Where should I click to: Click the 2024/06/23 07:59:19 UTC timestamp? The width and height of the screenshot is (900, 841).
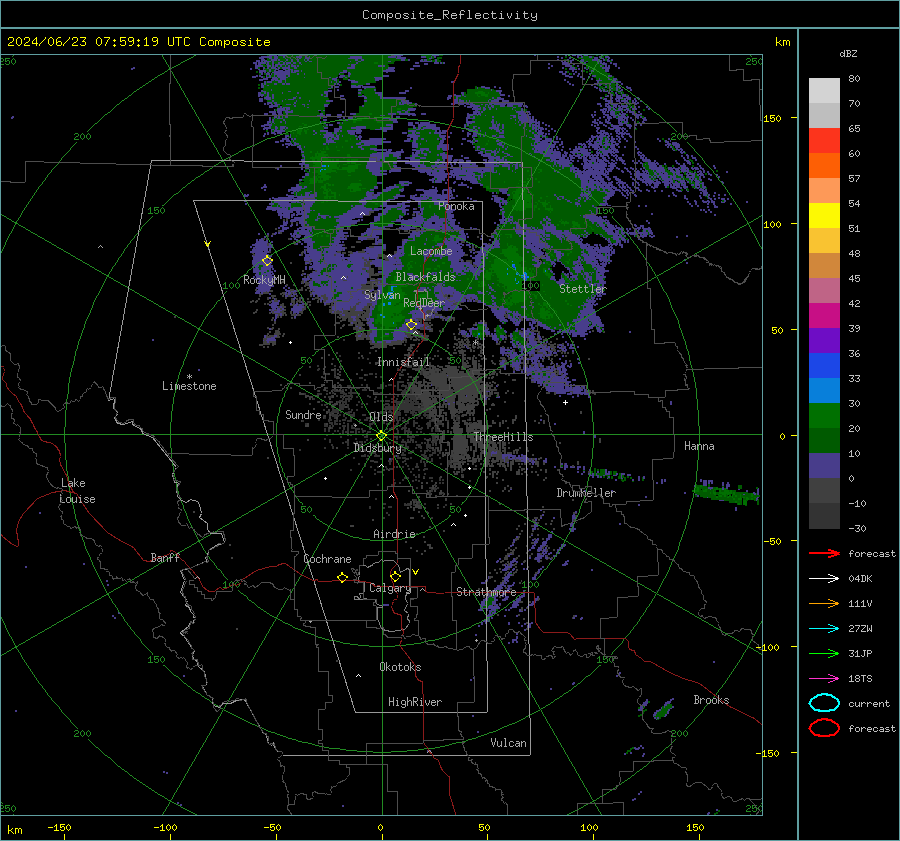(x=139, y=42)
